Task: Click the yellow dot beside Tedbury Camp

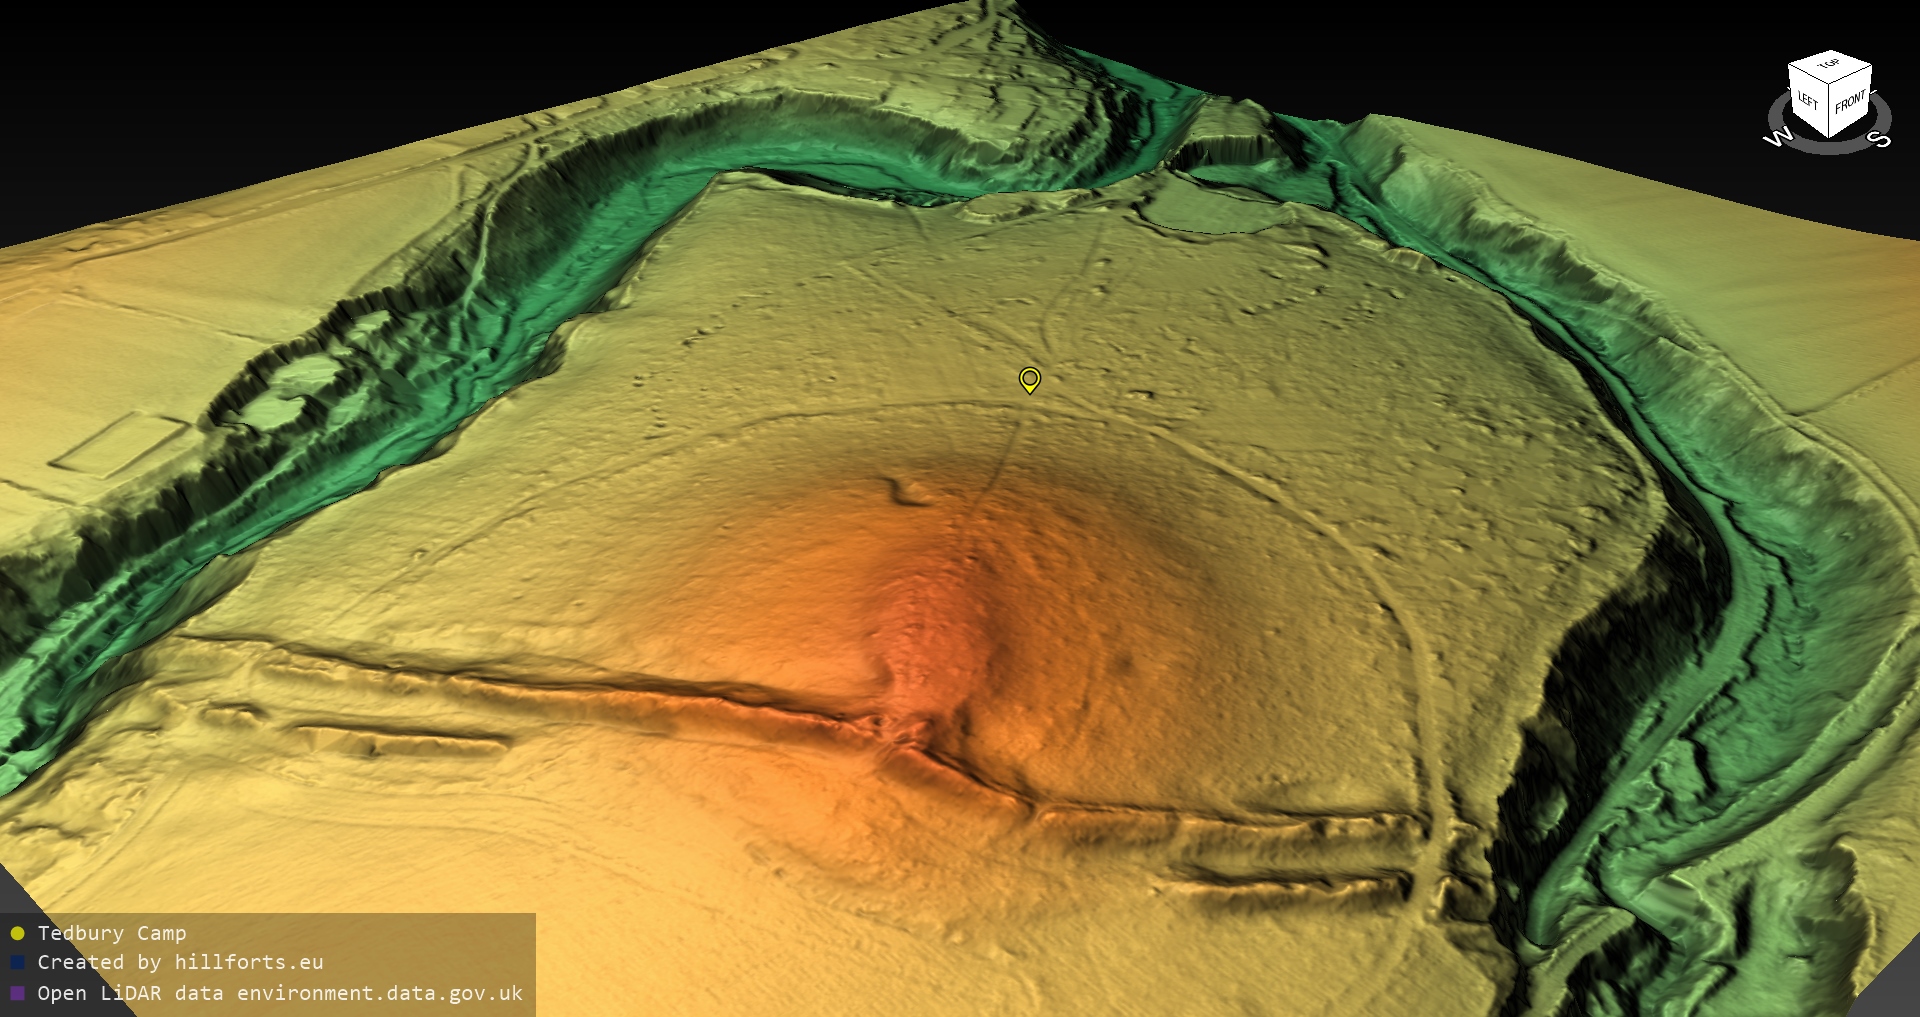Action: tap(17, 934)
